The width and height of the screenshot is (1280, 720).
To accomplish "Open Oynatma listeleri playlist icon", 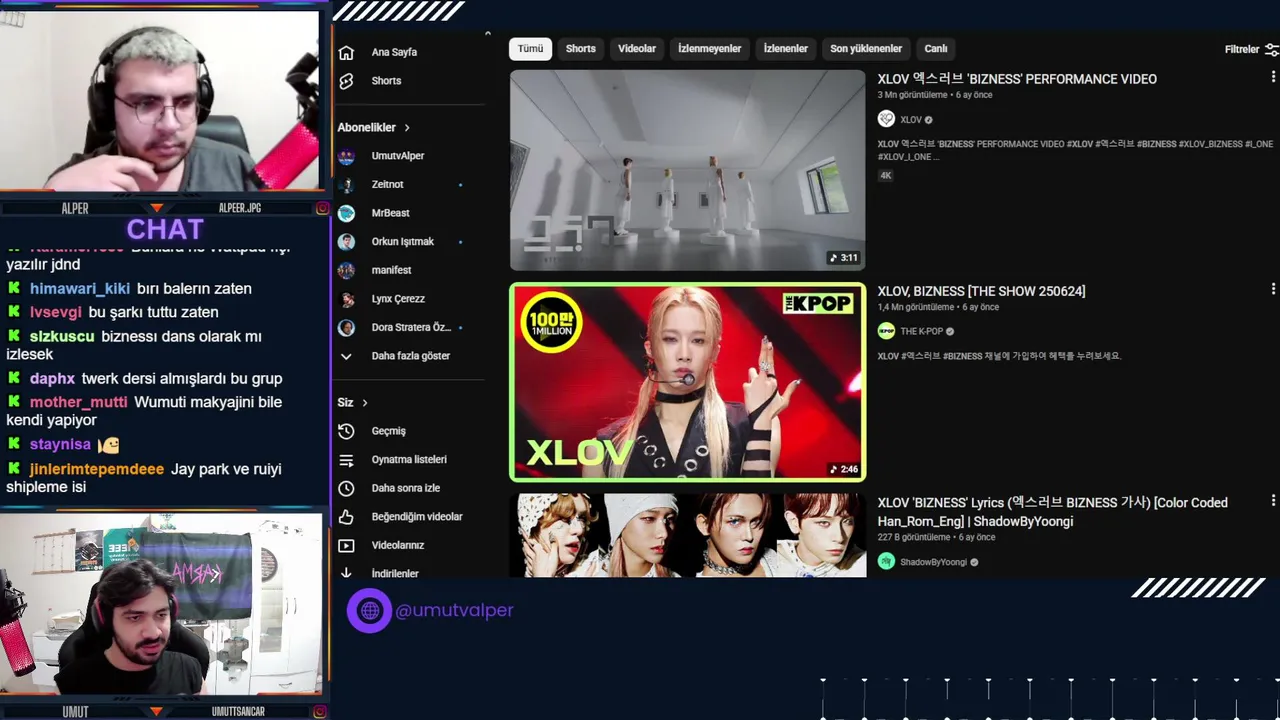I will (x=346, y=460).
